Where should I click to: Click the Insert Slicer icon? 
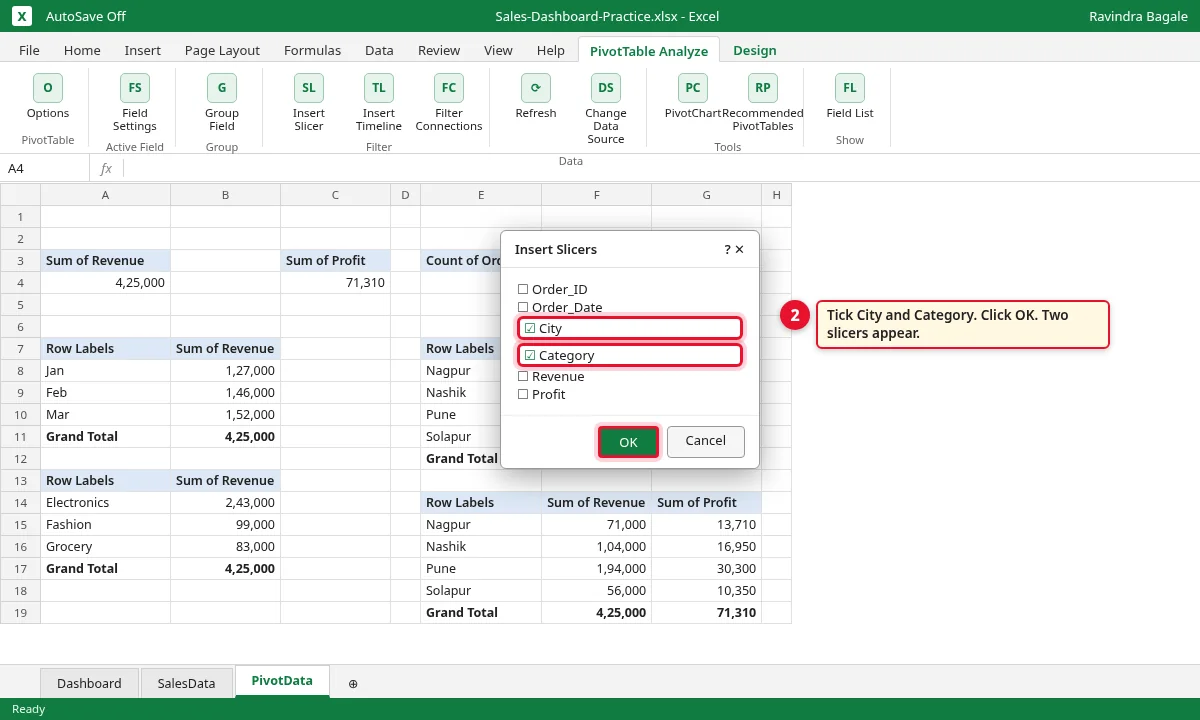[309, 88]
